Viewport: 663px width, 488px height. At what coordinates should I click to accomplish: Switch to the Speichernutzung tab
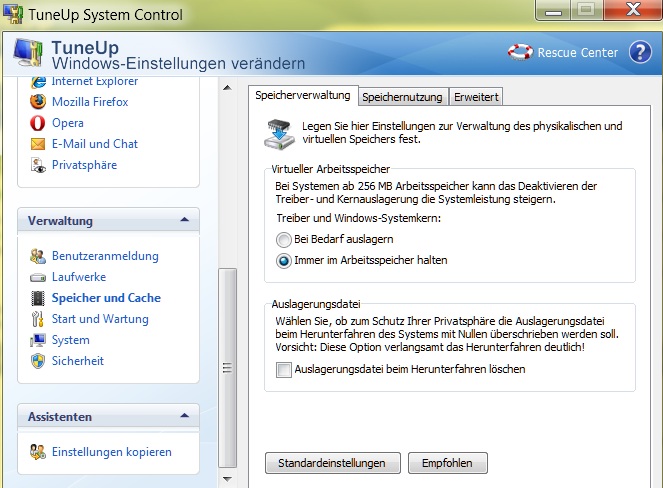(x=402, y=97)
